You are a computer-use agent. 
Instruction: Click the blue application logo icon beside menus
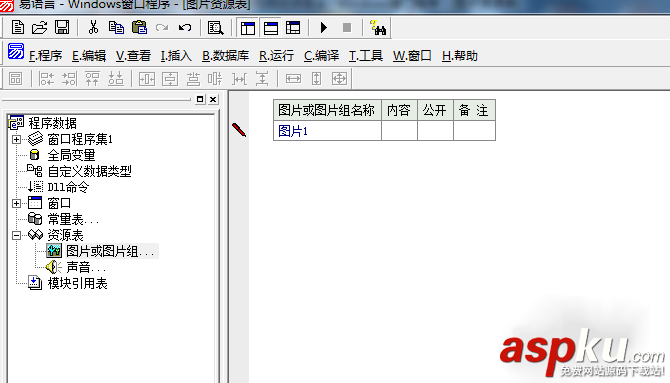tap(16, 51)
